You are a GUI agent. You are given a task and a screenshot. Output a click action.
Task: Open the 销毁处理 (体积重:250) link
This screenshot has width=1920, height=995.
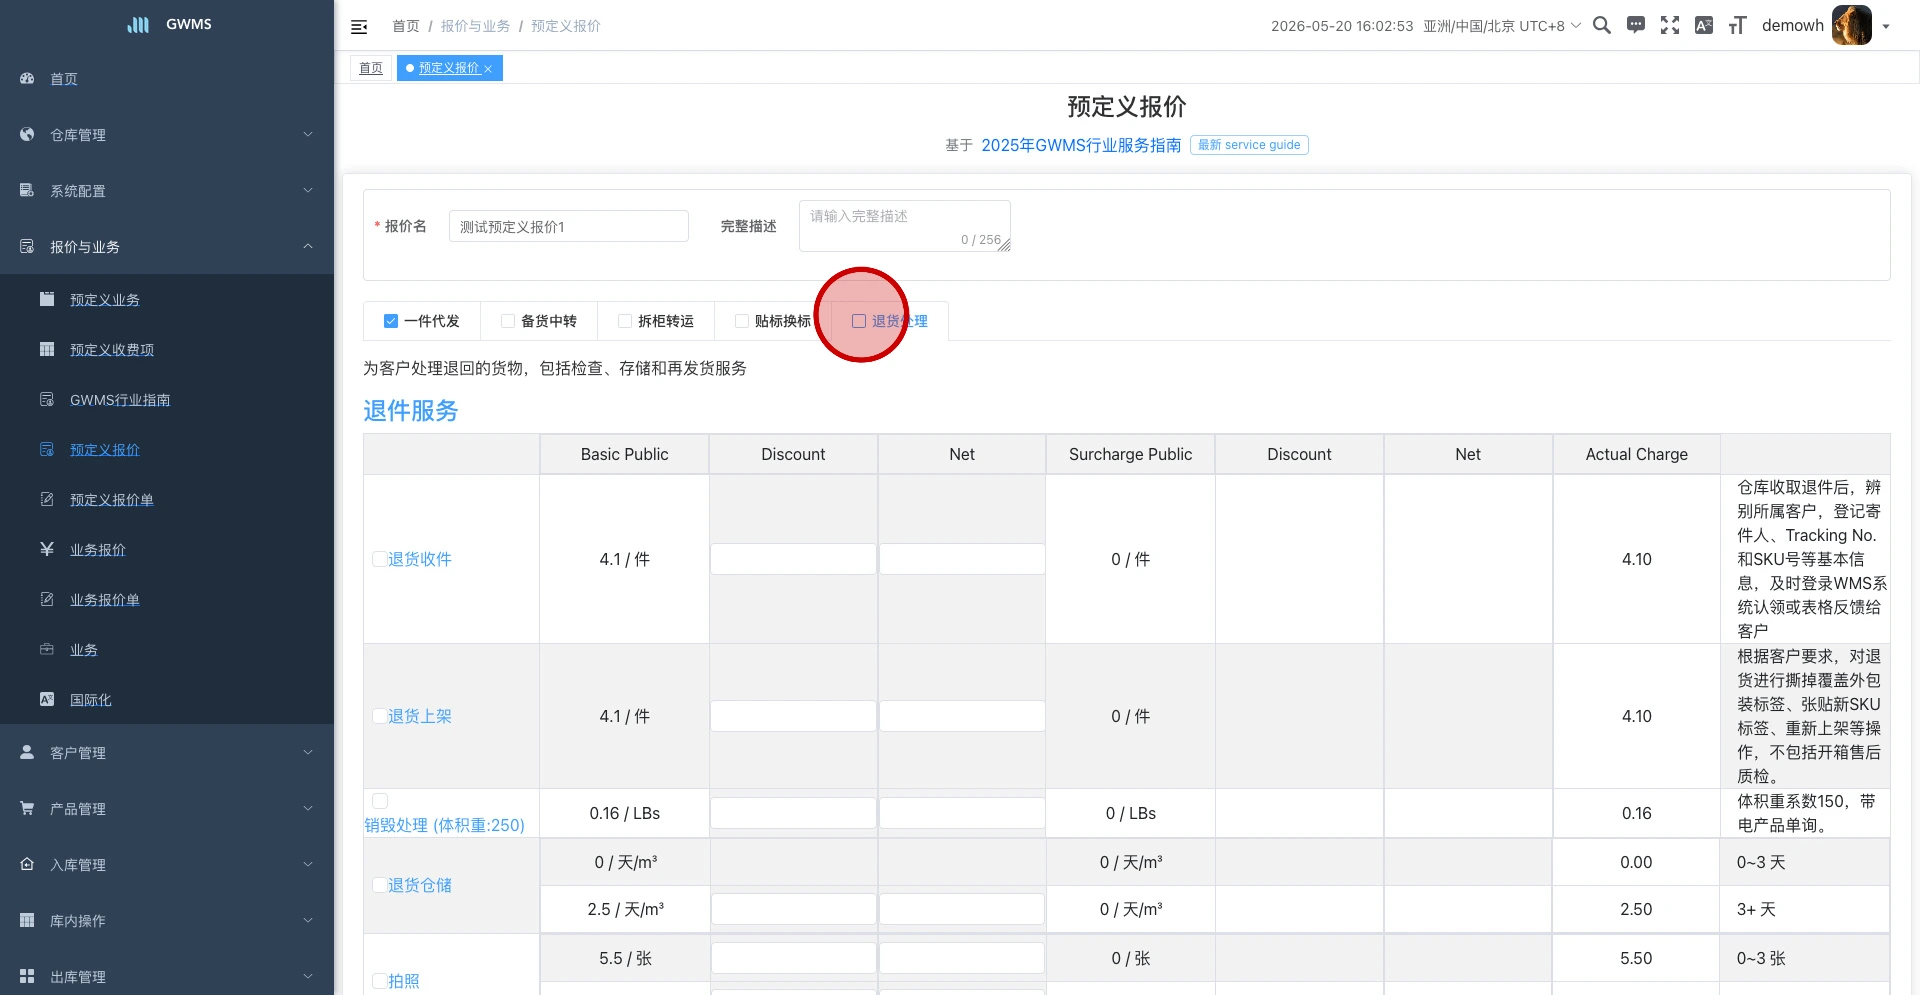444,825
